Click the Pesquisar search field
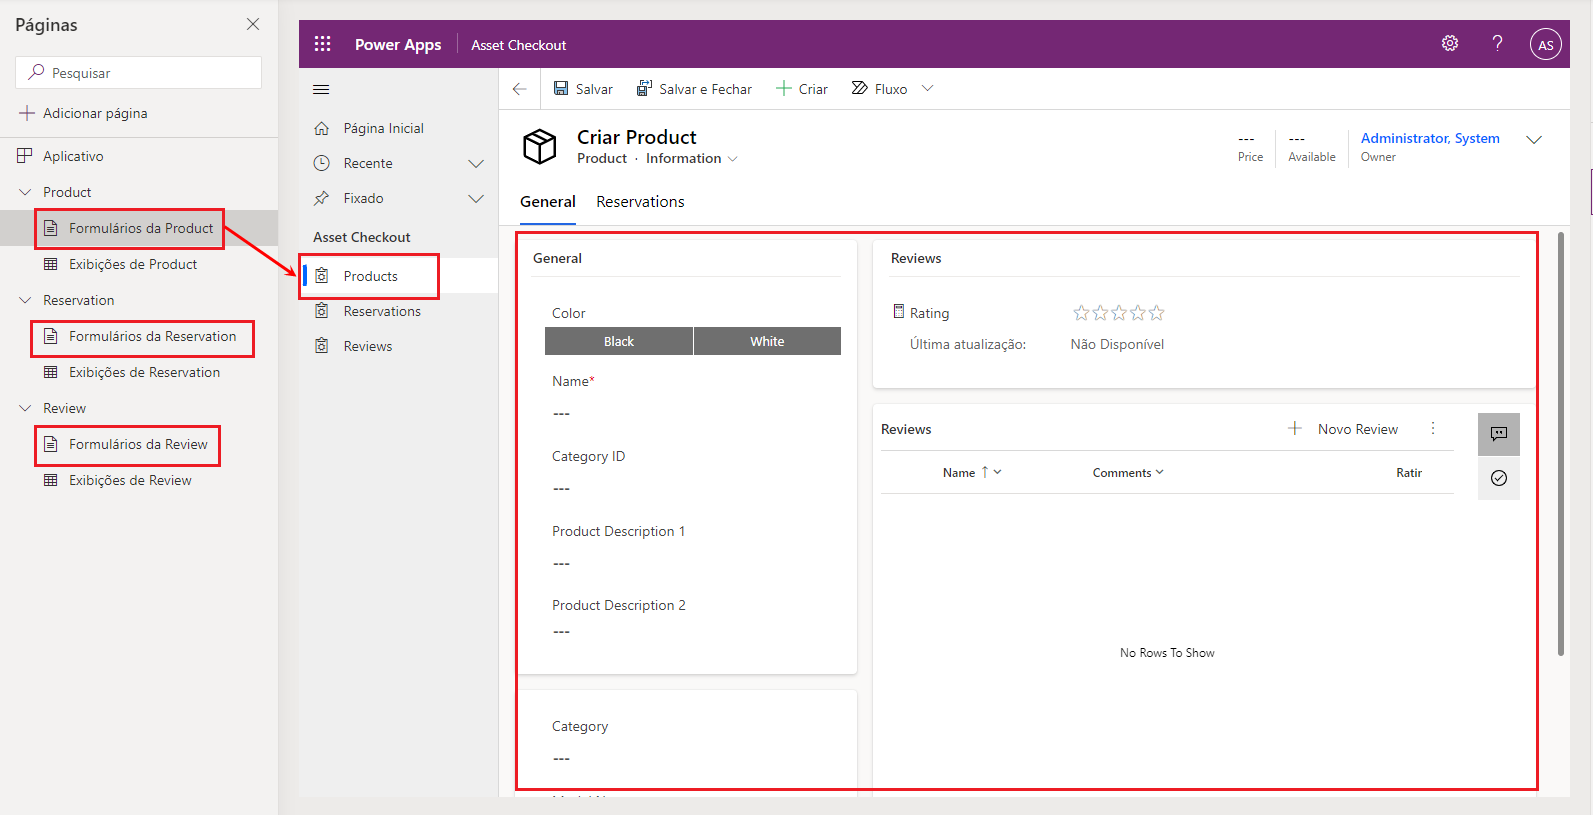The height and width of the screenshot is (815, 1593). click(x=140, y=73)
